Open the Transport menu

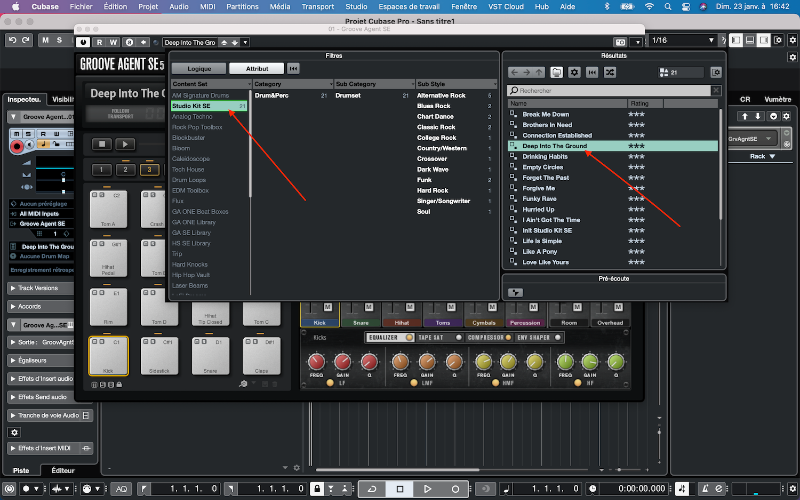coord(317,7)
